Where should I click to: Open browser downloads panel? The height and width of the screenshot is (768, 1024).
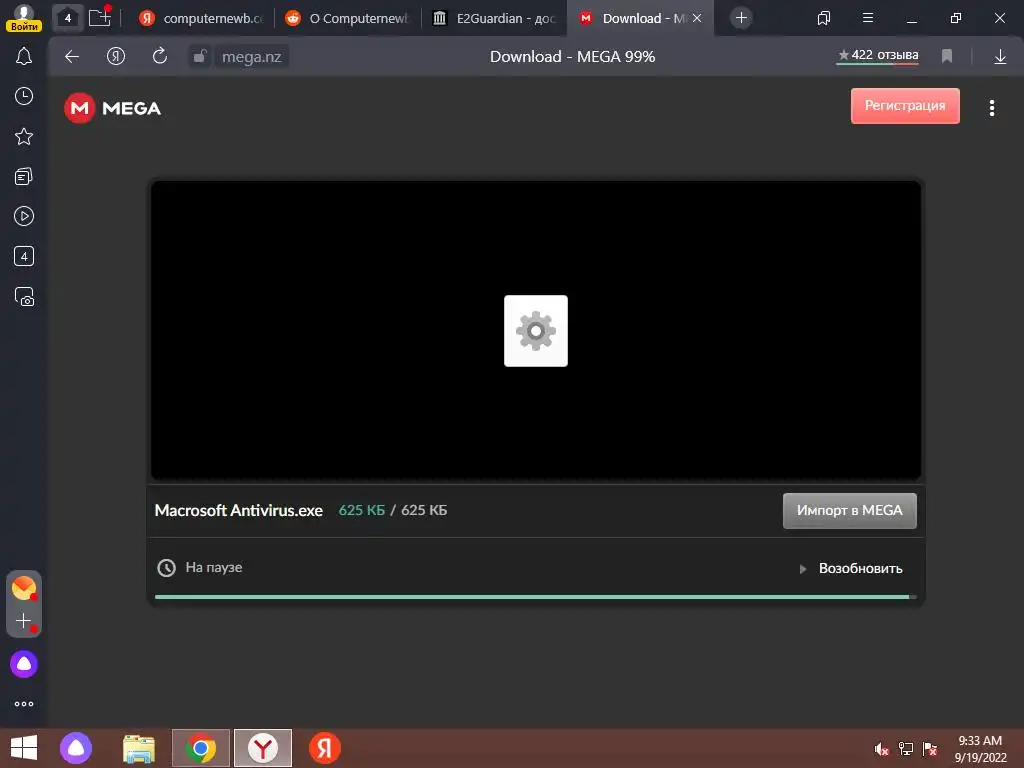click(1000, 57)
